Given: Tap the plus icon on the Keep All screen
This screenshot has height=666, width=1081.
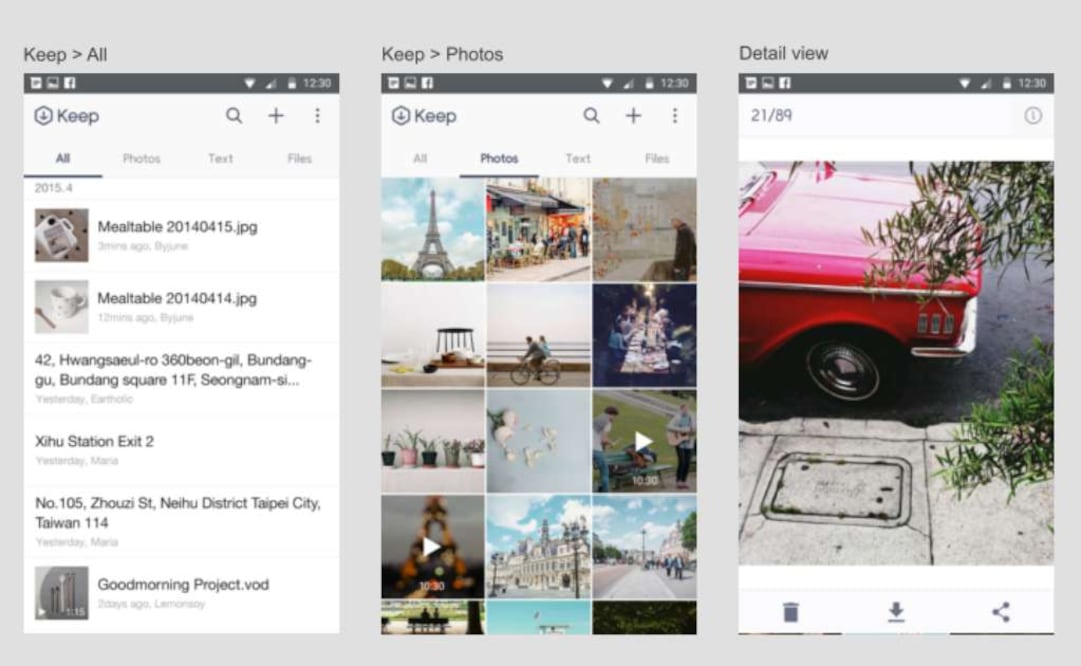Looking at the screenshot, I should coord(276,116).
